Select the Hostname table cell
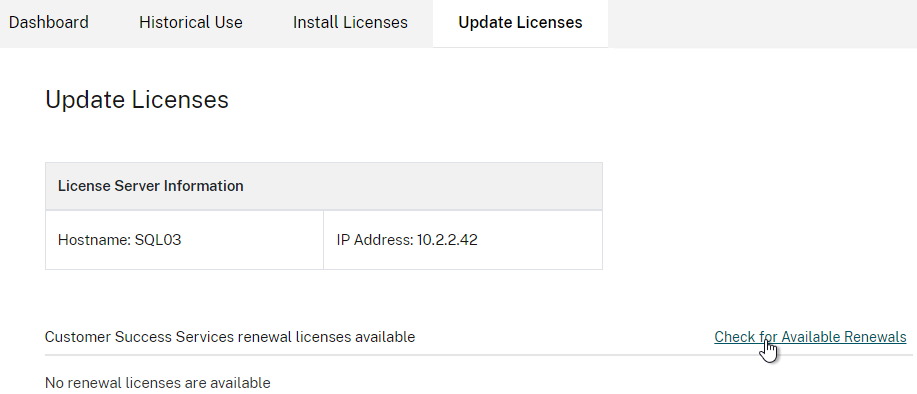Image resolution: width=917 pixels, height=394 pixels. coord(184,240)
